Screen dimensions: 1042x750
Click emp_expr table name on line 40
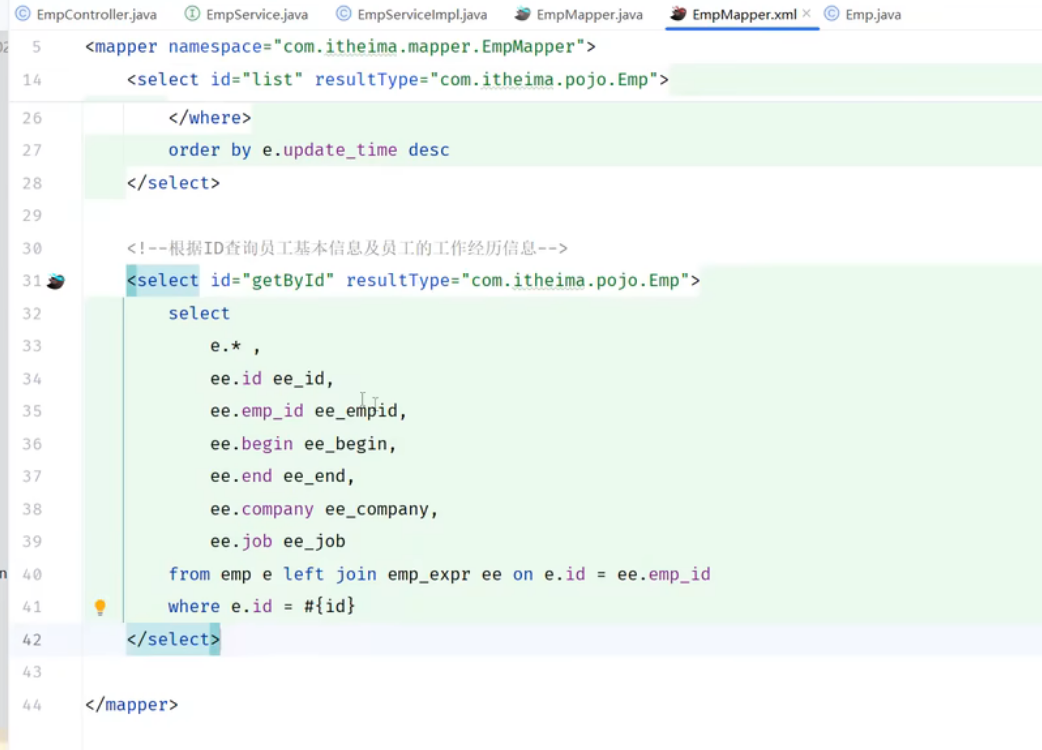(x=429, y=574)
